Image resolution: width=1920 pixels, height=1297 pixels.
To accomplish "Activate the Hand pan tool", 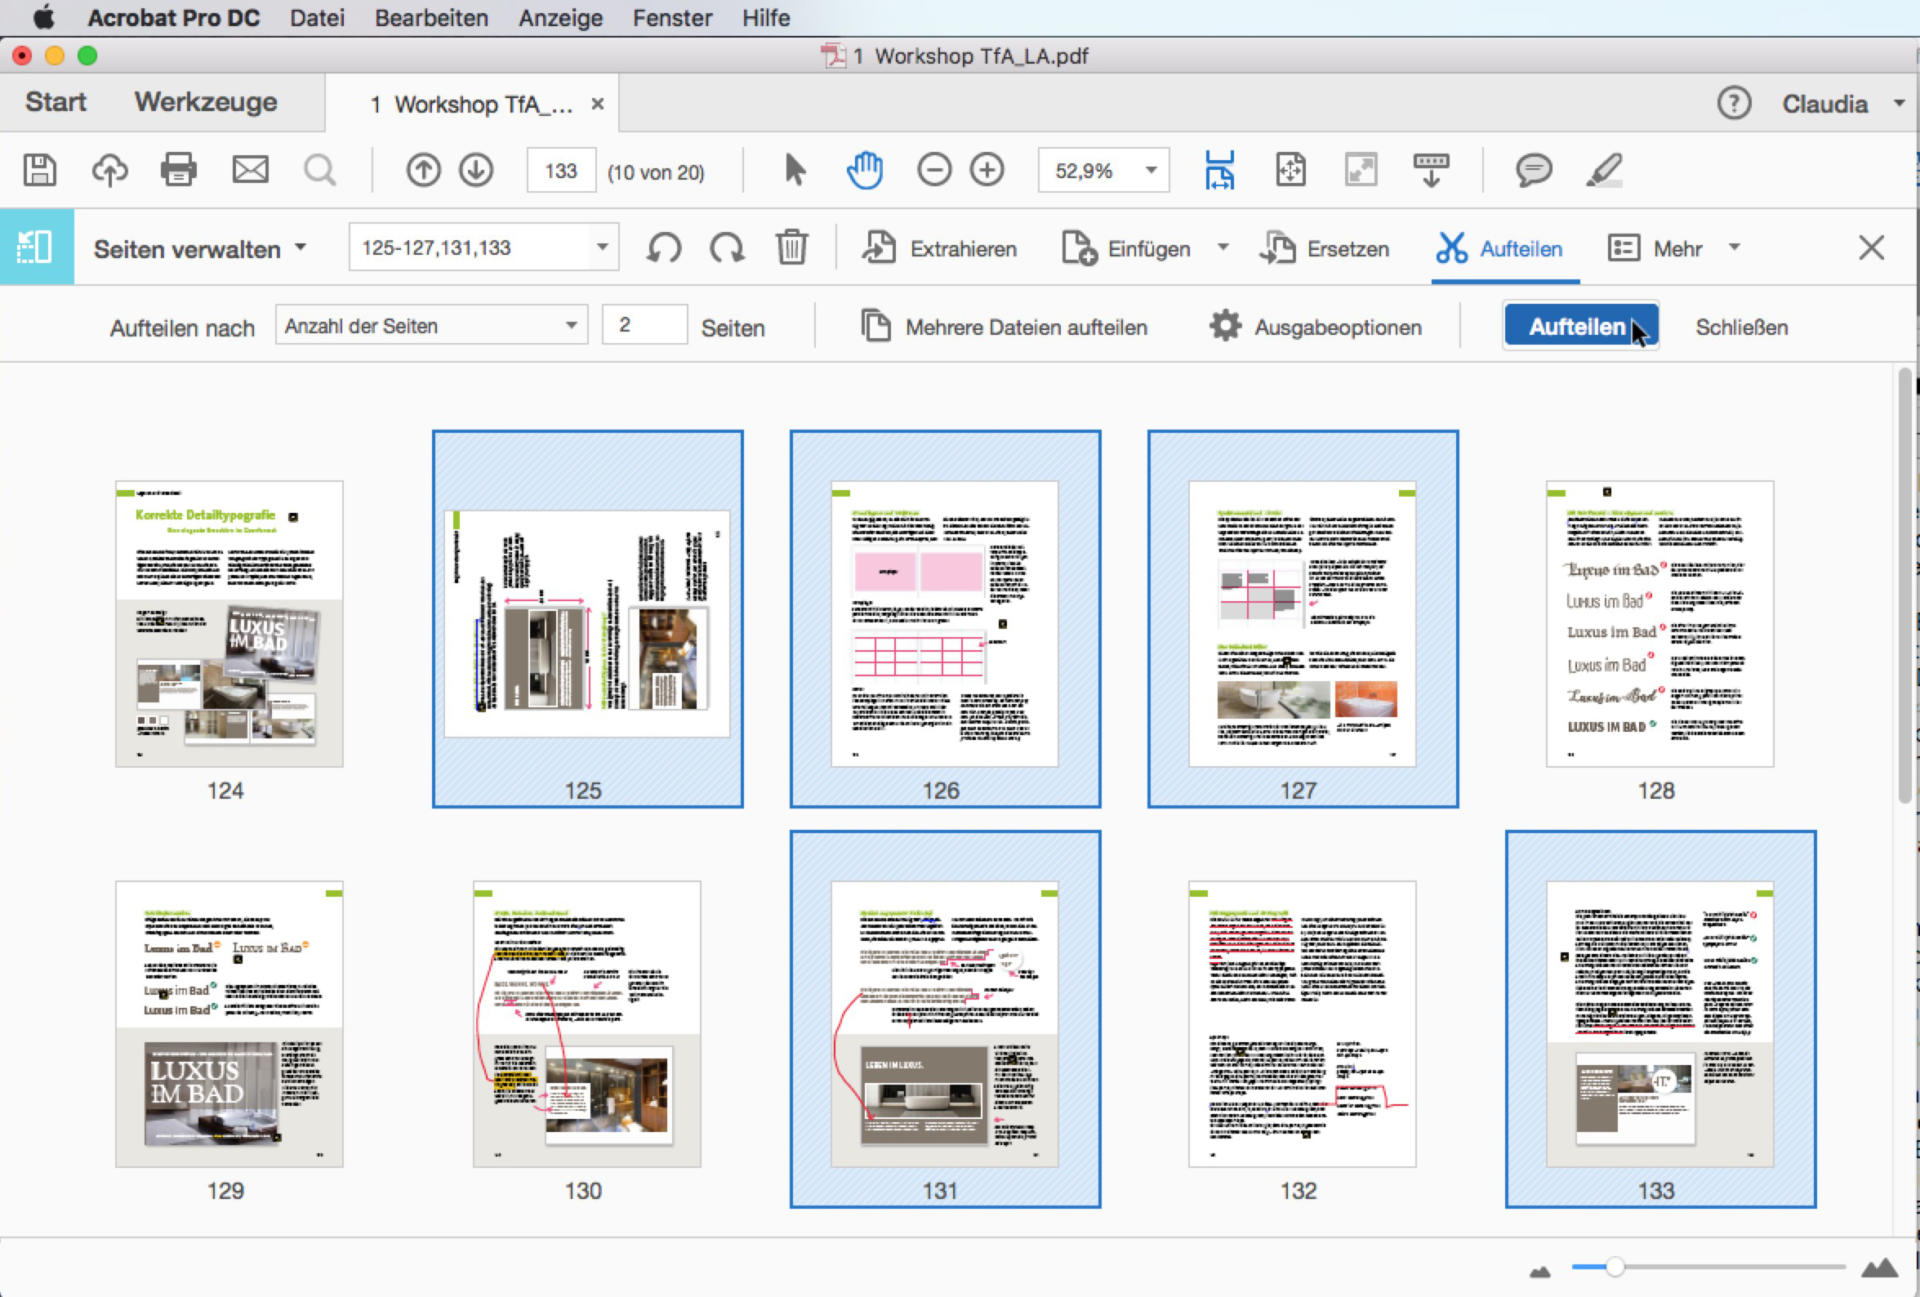I will click(865, 170).
